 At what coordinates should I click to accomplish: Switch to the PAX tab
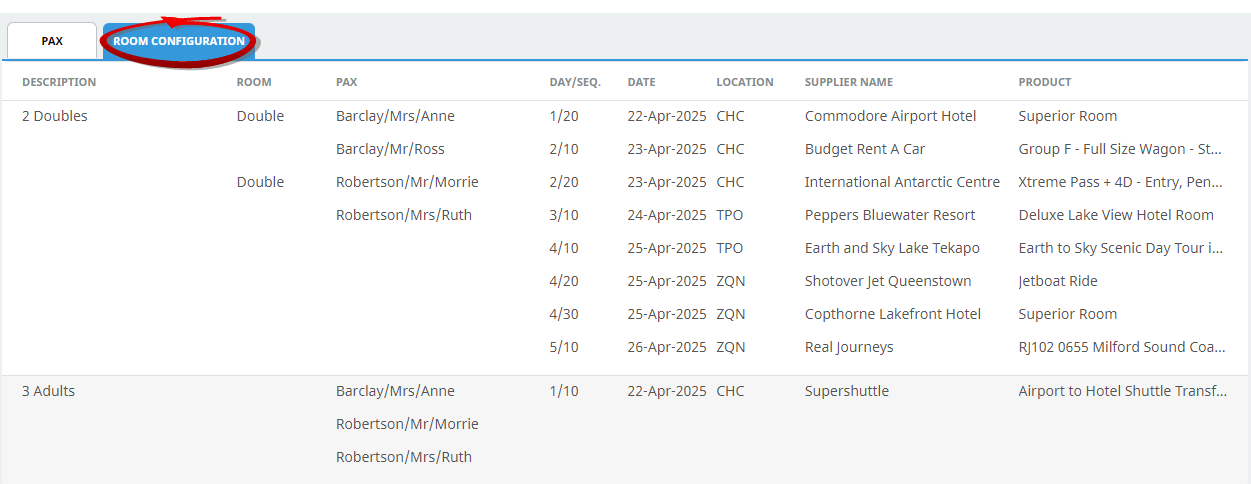point(52,41)
